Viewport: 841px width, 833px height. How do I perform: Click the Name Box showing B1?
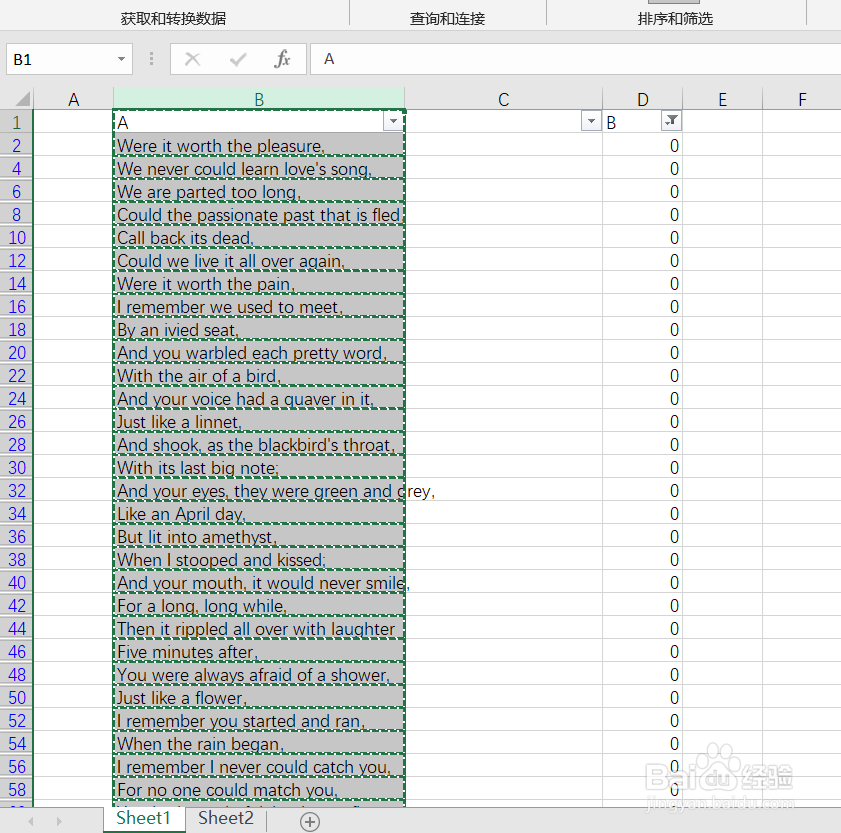point(69,59)
